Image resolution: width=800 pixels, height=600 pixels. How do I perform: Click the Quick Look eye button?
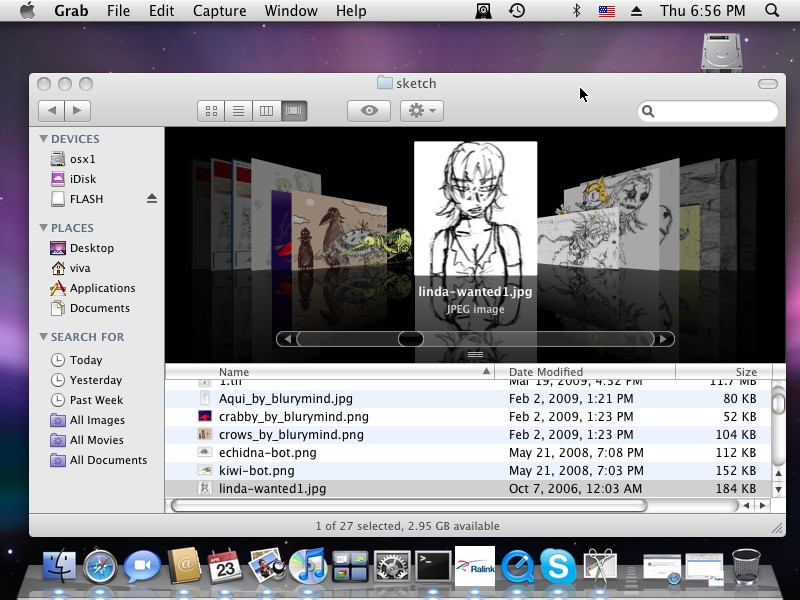(369, 111)
